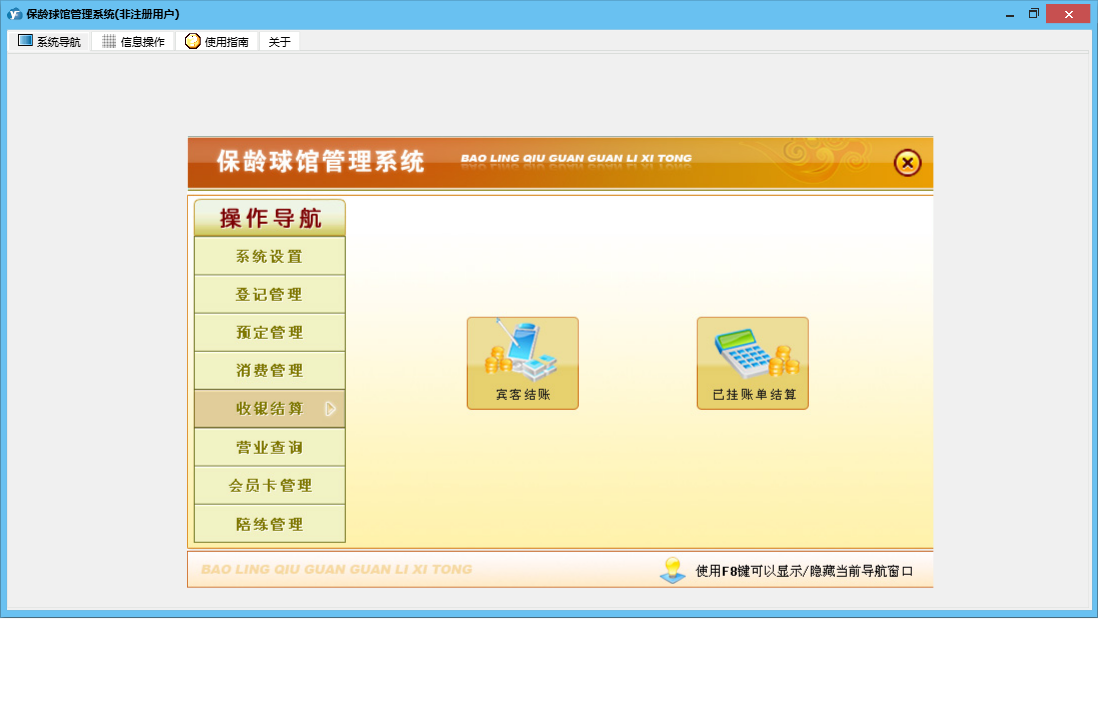This screenshot has width=1098, height=722.
Task: Click the 信息操作 grid icon
Action: [x=109, y=41]
